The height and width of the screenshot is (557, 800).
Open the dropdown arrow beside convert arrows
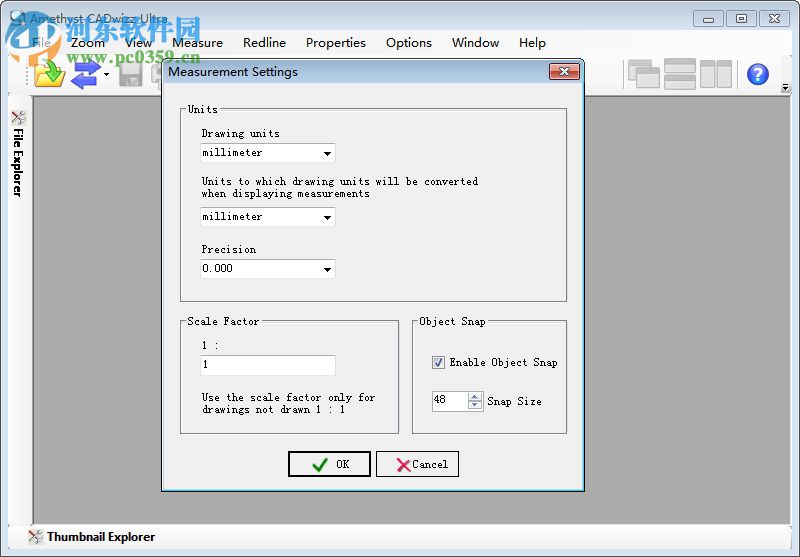(x=106, y=74)
